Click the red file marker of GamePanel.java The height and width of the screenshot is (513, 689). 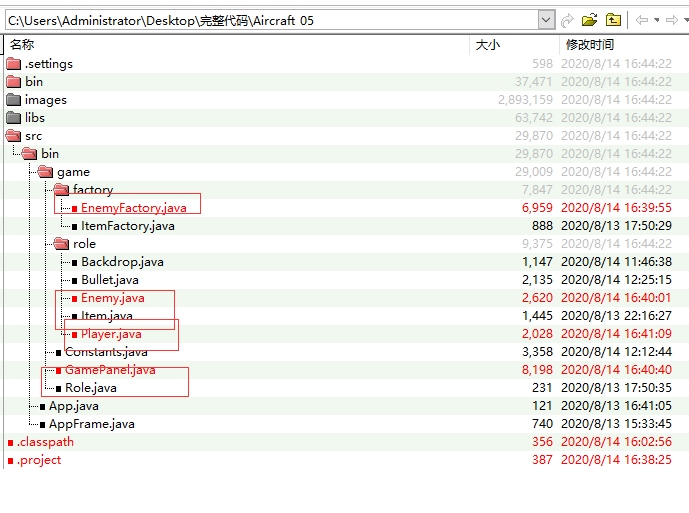coord(58,371)
